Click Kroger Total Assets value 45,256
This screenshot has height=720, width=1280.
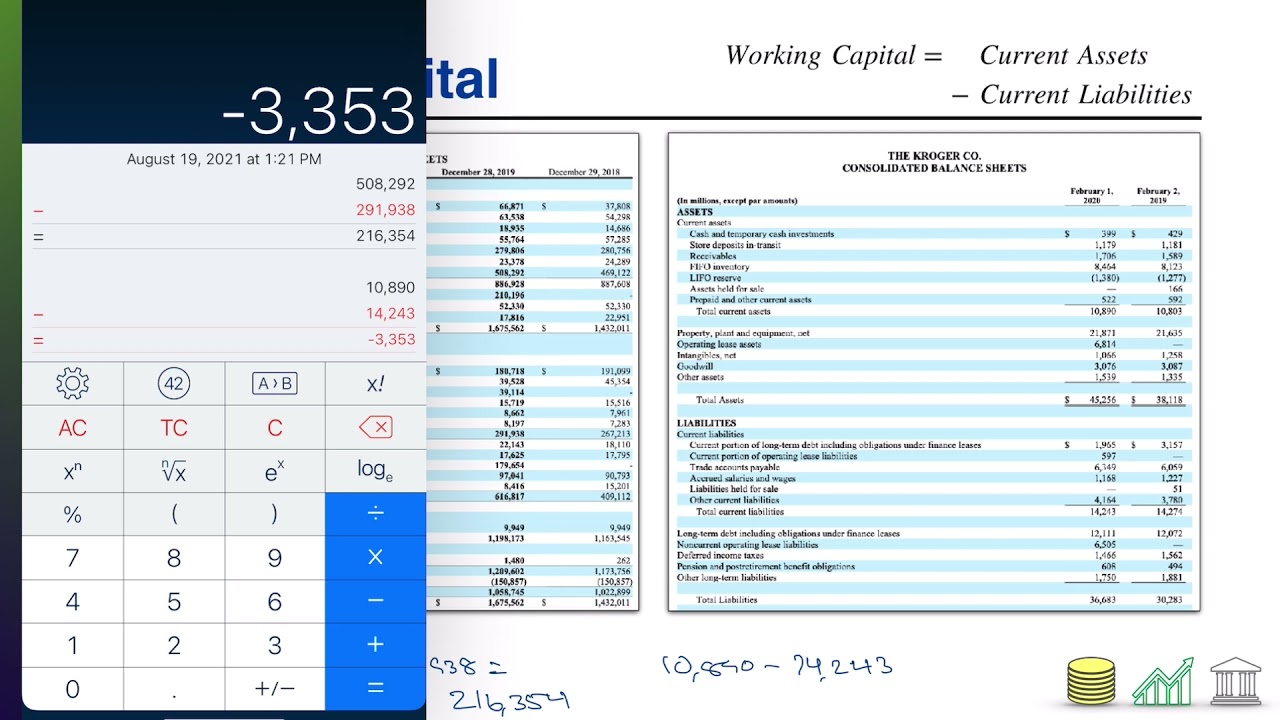click(1102, 400)
